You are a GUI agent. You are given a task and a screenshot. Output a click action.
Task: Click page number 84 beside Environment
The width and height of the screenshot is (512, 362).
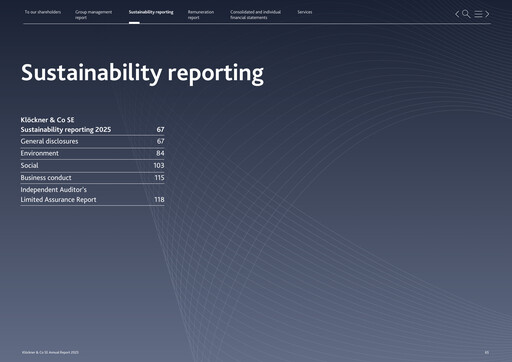(160, 153)
